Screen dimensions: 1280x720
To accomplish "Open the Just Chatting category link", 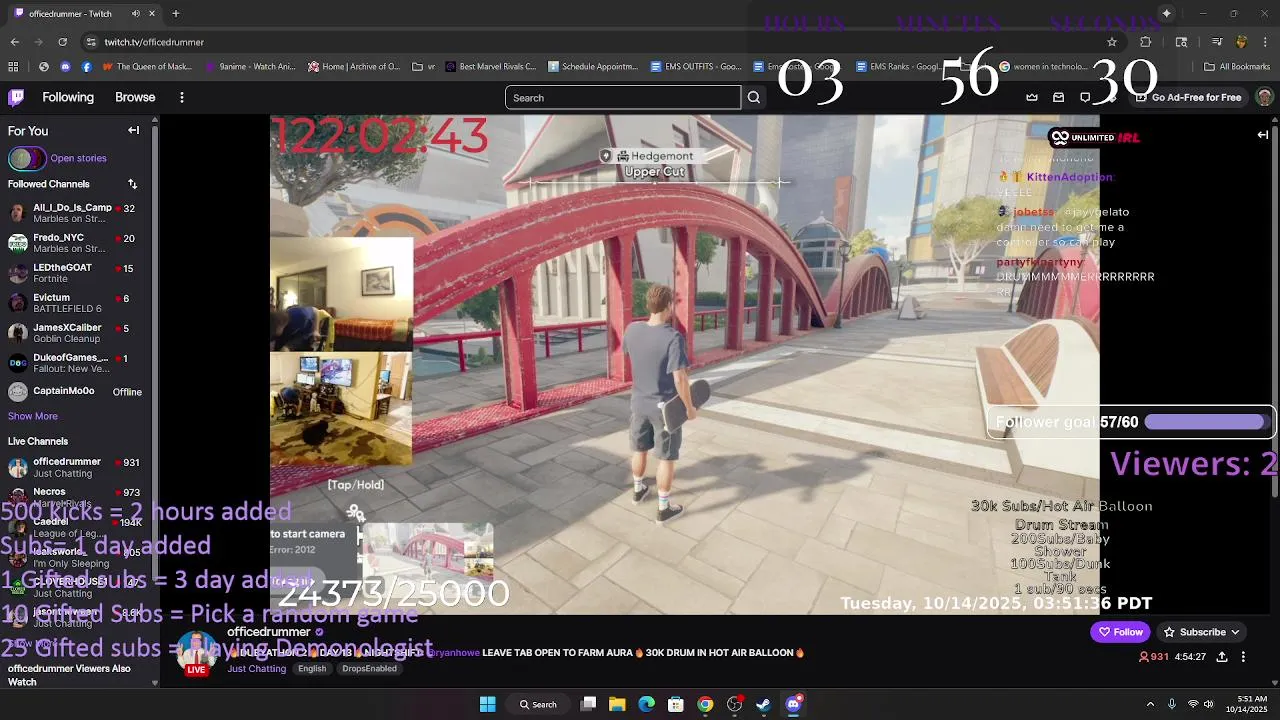I will [x=256, y=668].
